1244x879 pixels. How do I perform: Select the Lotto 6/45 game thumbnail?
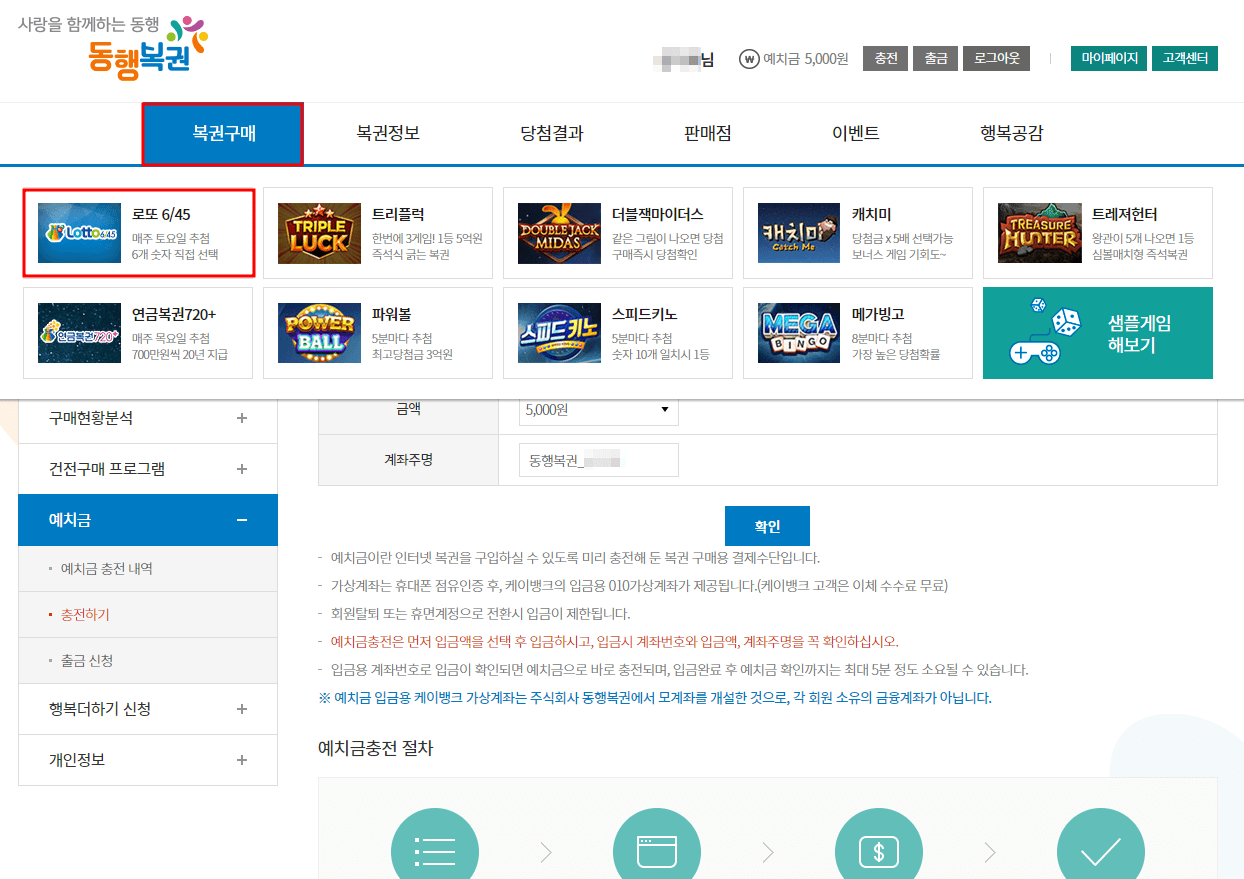click(x=79, y=232)
